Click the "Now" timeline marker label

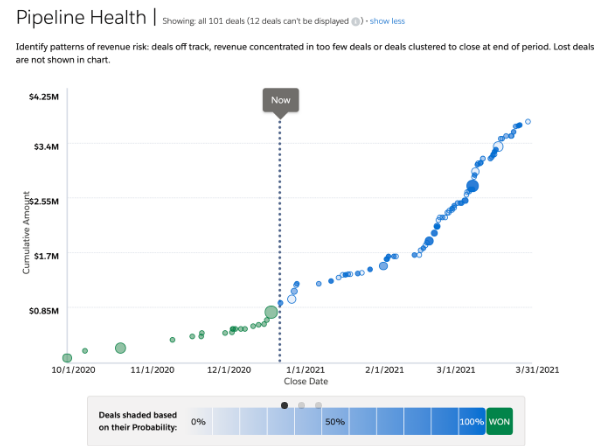click(x=280, y=100)
